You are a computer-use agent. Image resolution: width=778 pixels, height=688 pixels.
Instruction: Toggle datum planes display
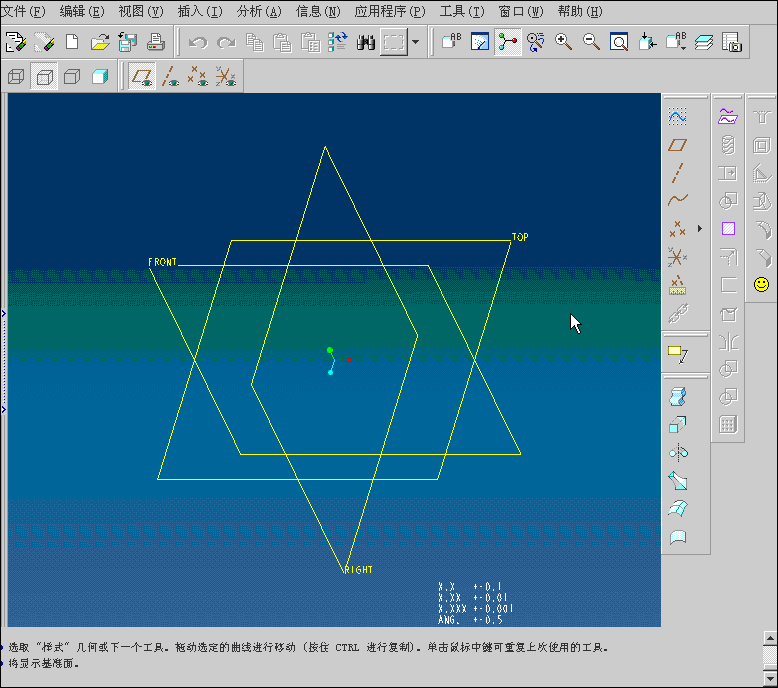pos(142,76)
